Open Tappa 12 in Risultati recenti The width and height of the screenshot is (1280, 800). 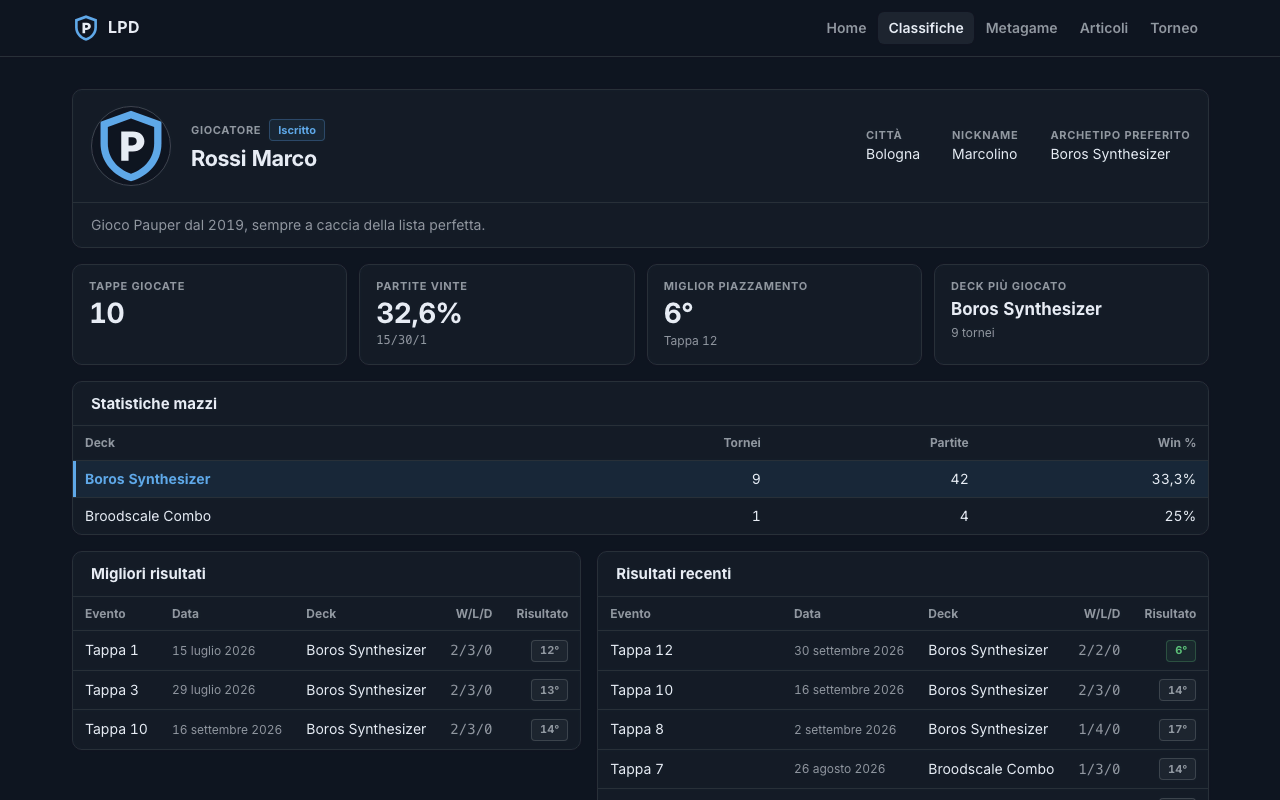(642, 650)
